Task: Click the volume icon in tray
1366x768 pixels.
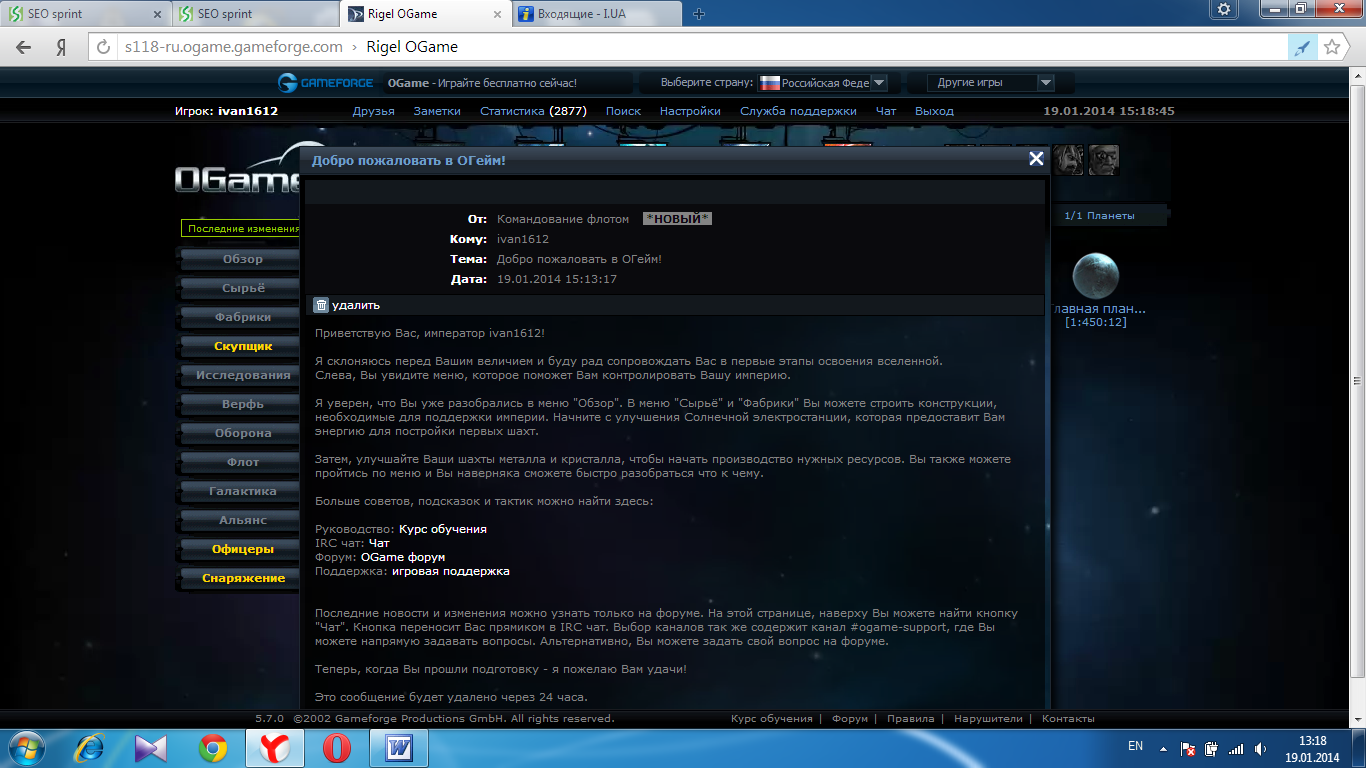Action: (1262, 748)
